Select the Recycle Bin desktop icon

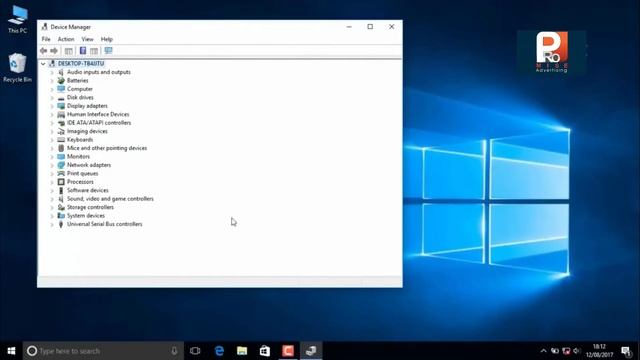pyautogui.click(x=17, y=68)
